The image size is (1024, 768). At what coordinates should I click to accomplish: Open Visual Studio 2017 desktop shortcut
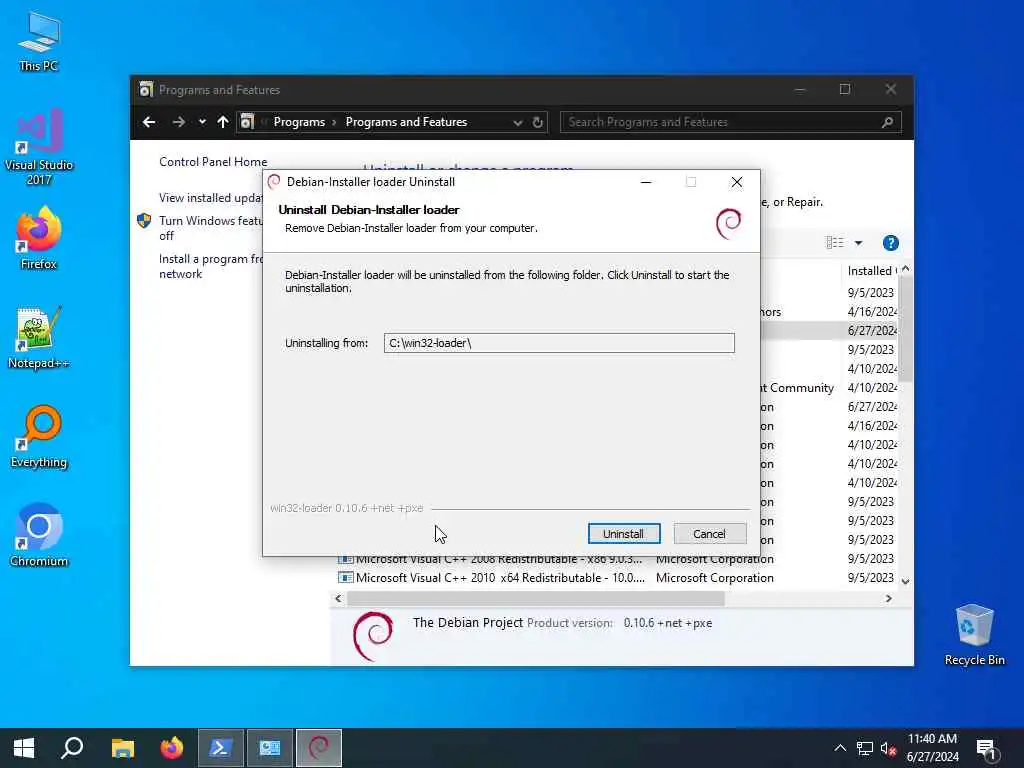pos(39,148)
